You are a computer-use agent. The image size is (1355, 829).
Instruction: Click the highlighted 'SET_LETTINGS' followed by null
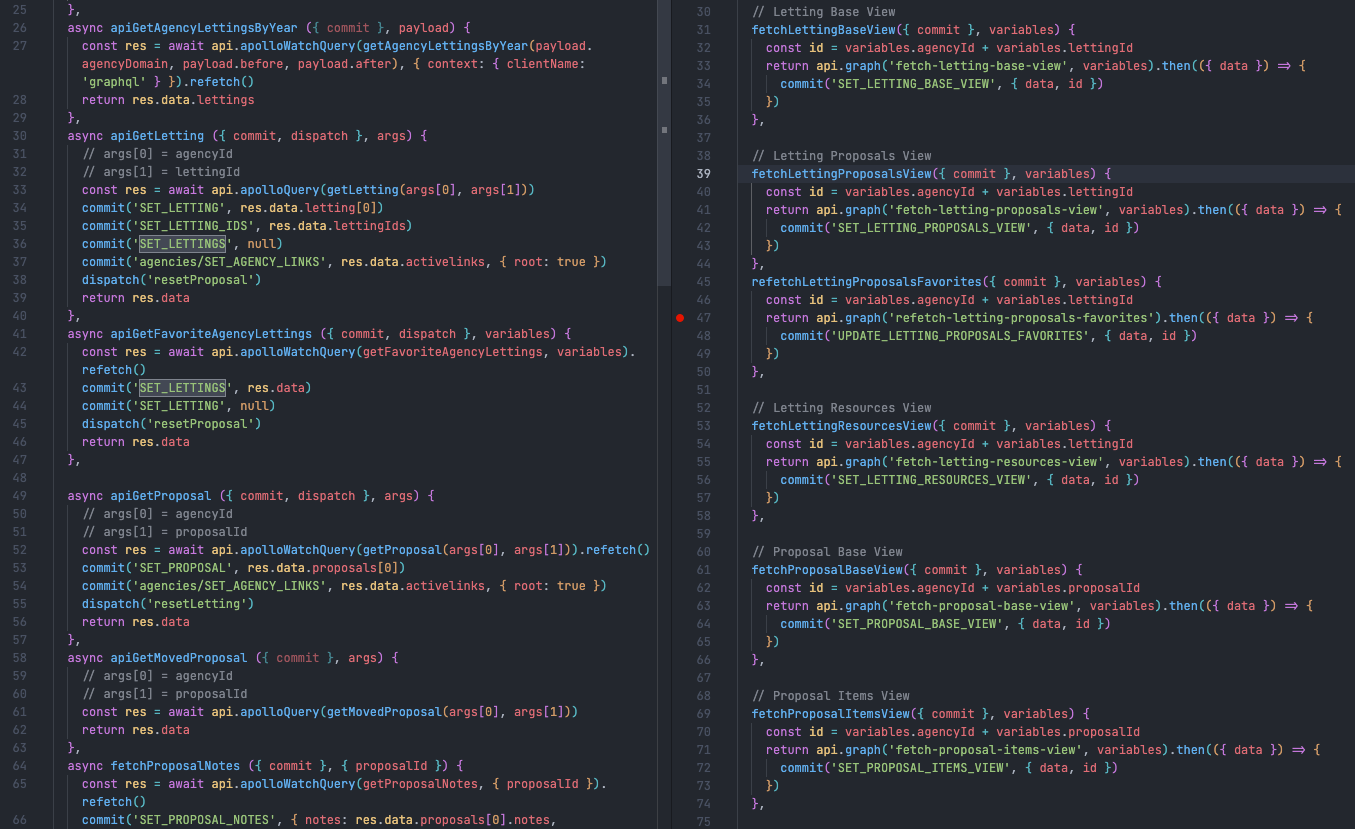pyautogui.click(x=182, y=244)
